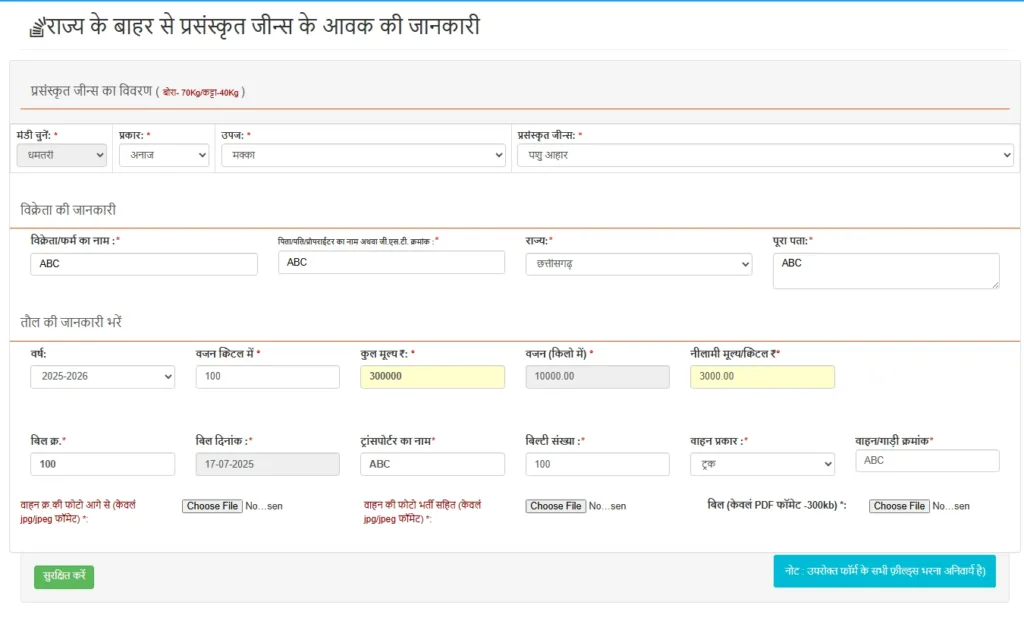Click the सुरक्षित करें save button
This screenshot has height=624, width=1024.
tap(63, 577)
